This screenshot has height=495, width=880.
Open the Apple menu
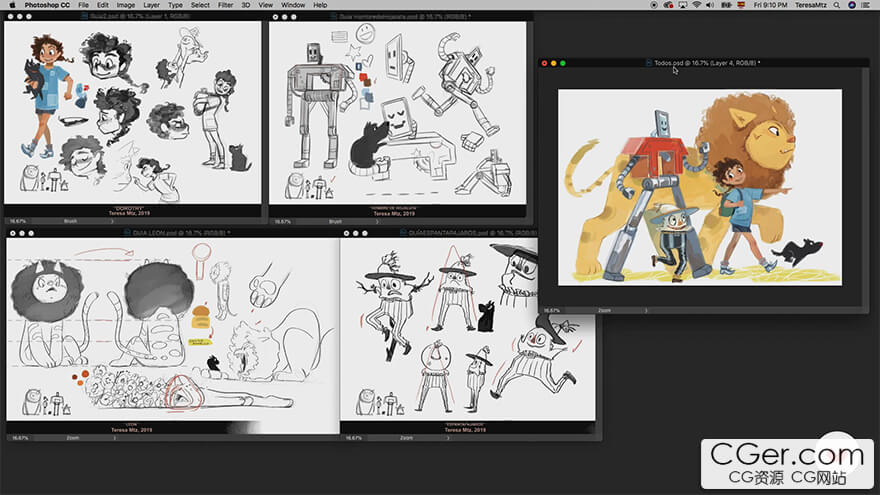click(11, 5)
